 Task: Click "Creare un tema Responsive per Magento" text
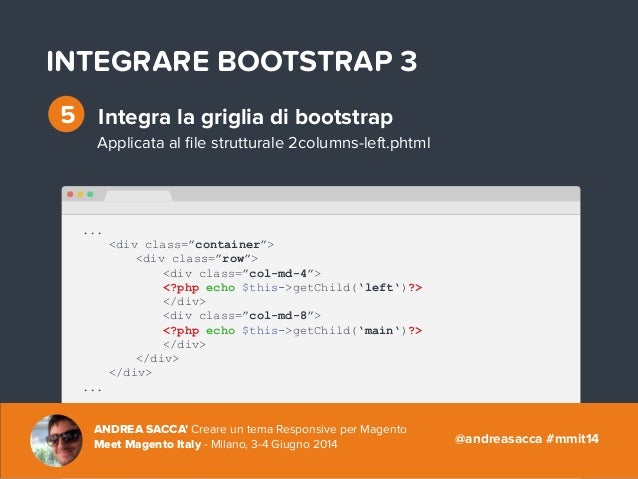(x=299, y=429)
